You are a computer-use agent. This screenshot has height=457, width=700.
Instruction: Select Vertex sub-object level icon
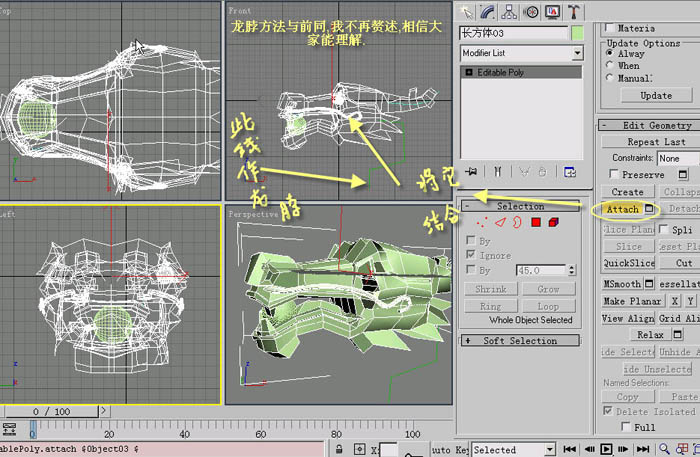point(482,222)
